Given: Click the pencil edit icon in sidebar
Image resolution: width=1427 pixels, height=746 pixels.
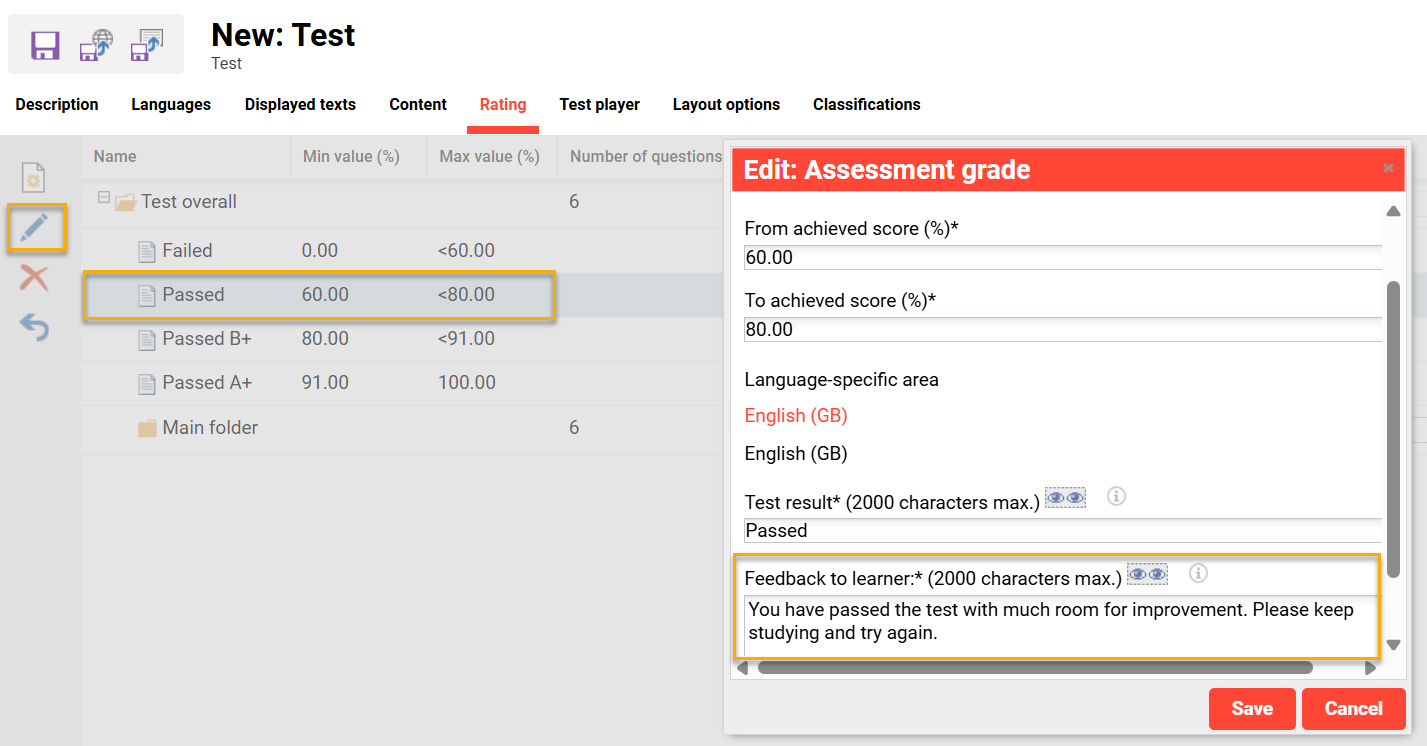Looking at the screenshot, I should click(35, 228).
